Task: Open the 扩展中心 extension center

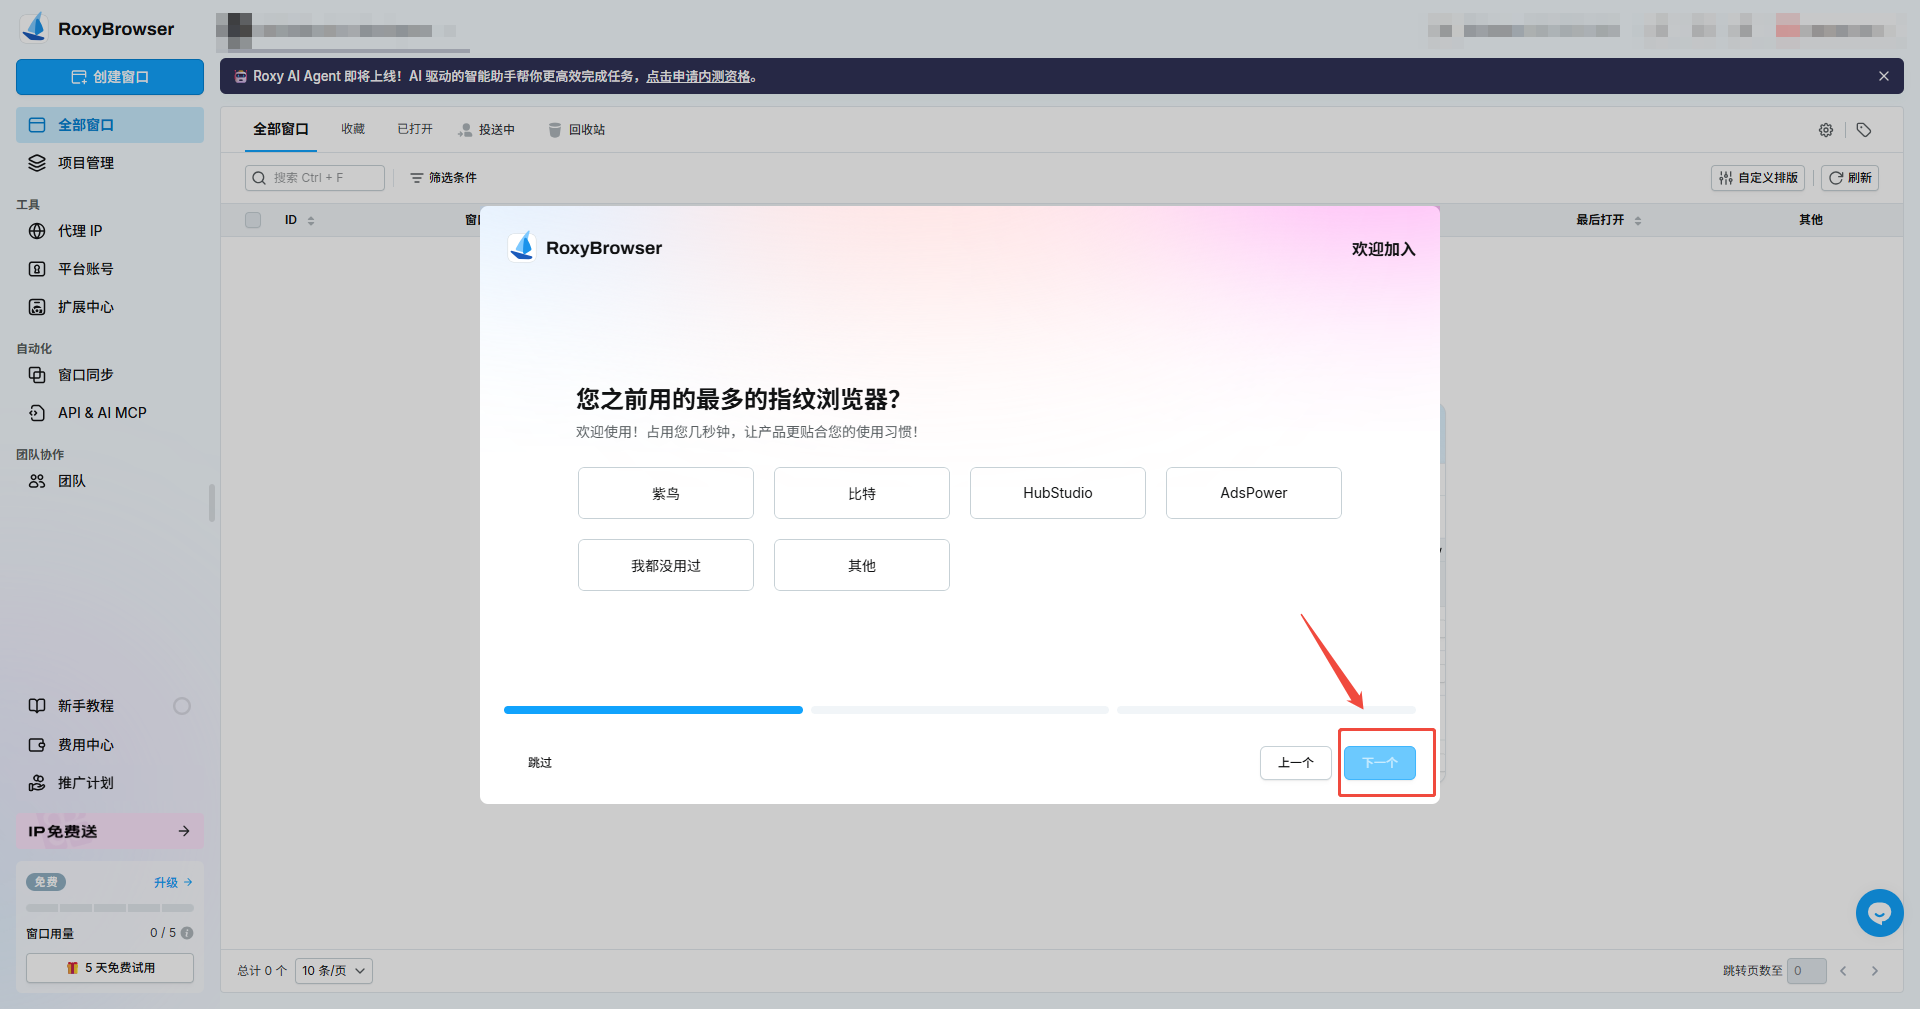Action: tap(85, 306)
